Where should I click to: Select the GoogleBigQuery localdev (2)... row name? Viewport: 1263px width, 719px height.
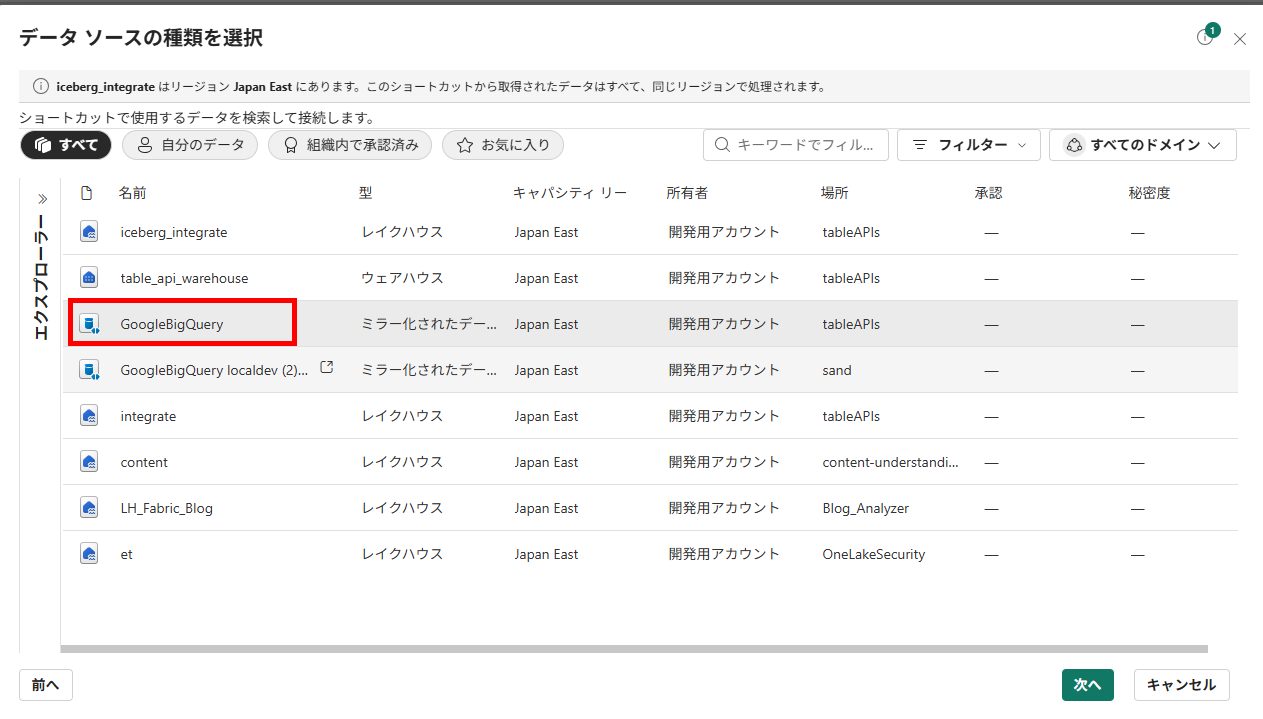click(214, 370)
